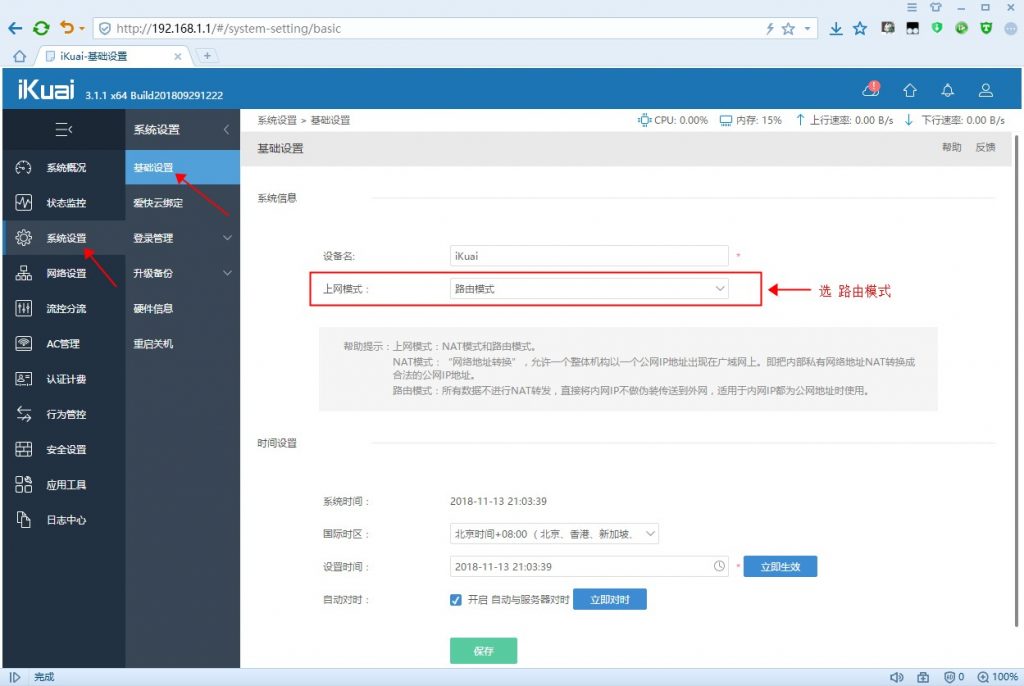Click the 设备名 input field
The width and height of the screenshot is (1024, 686).
[589, 256]
